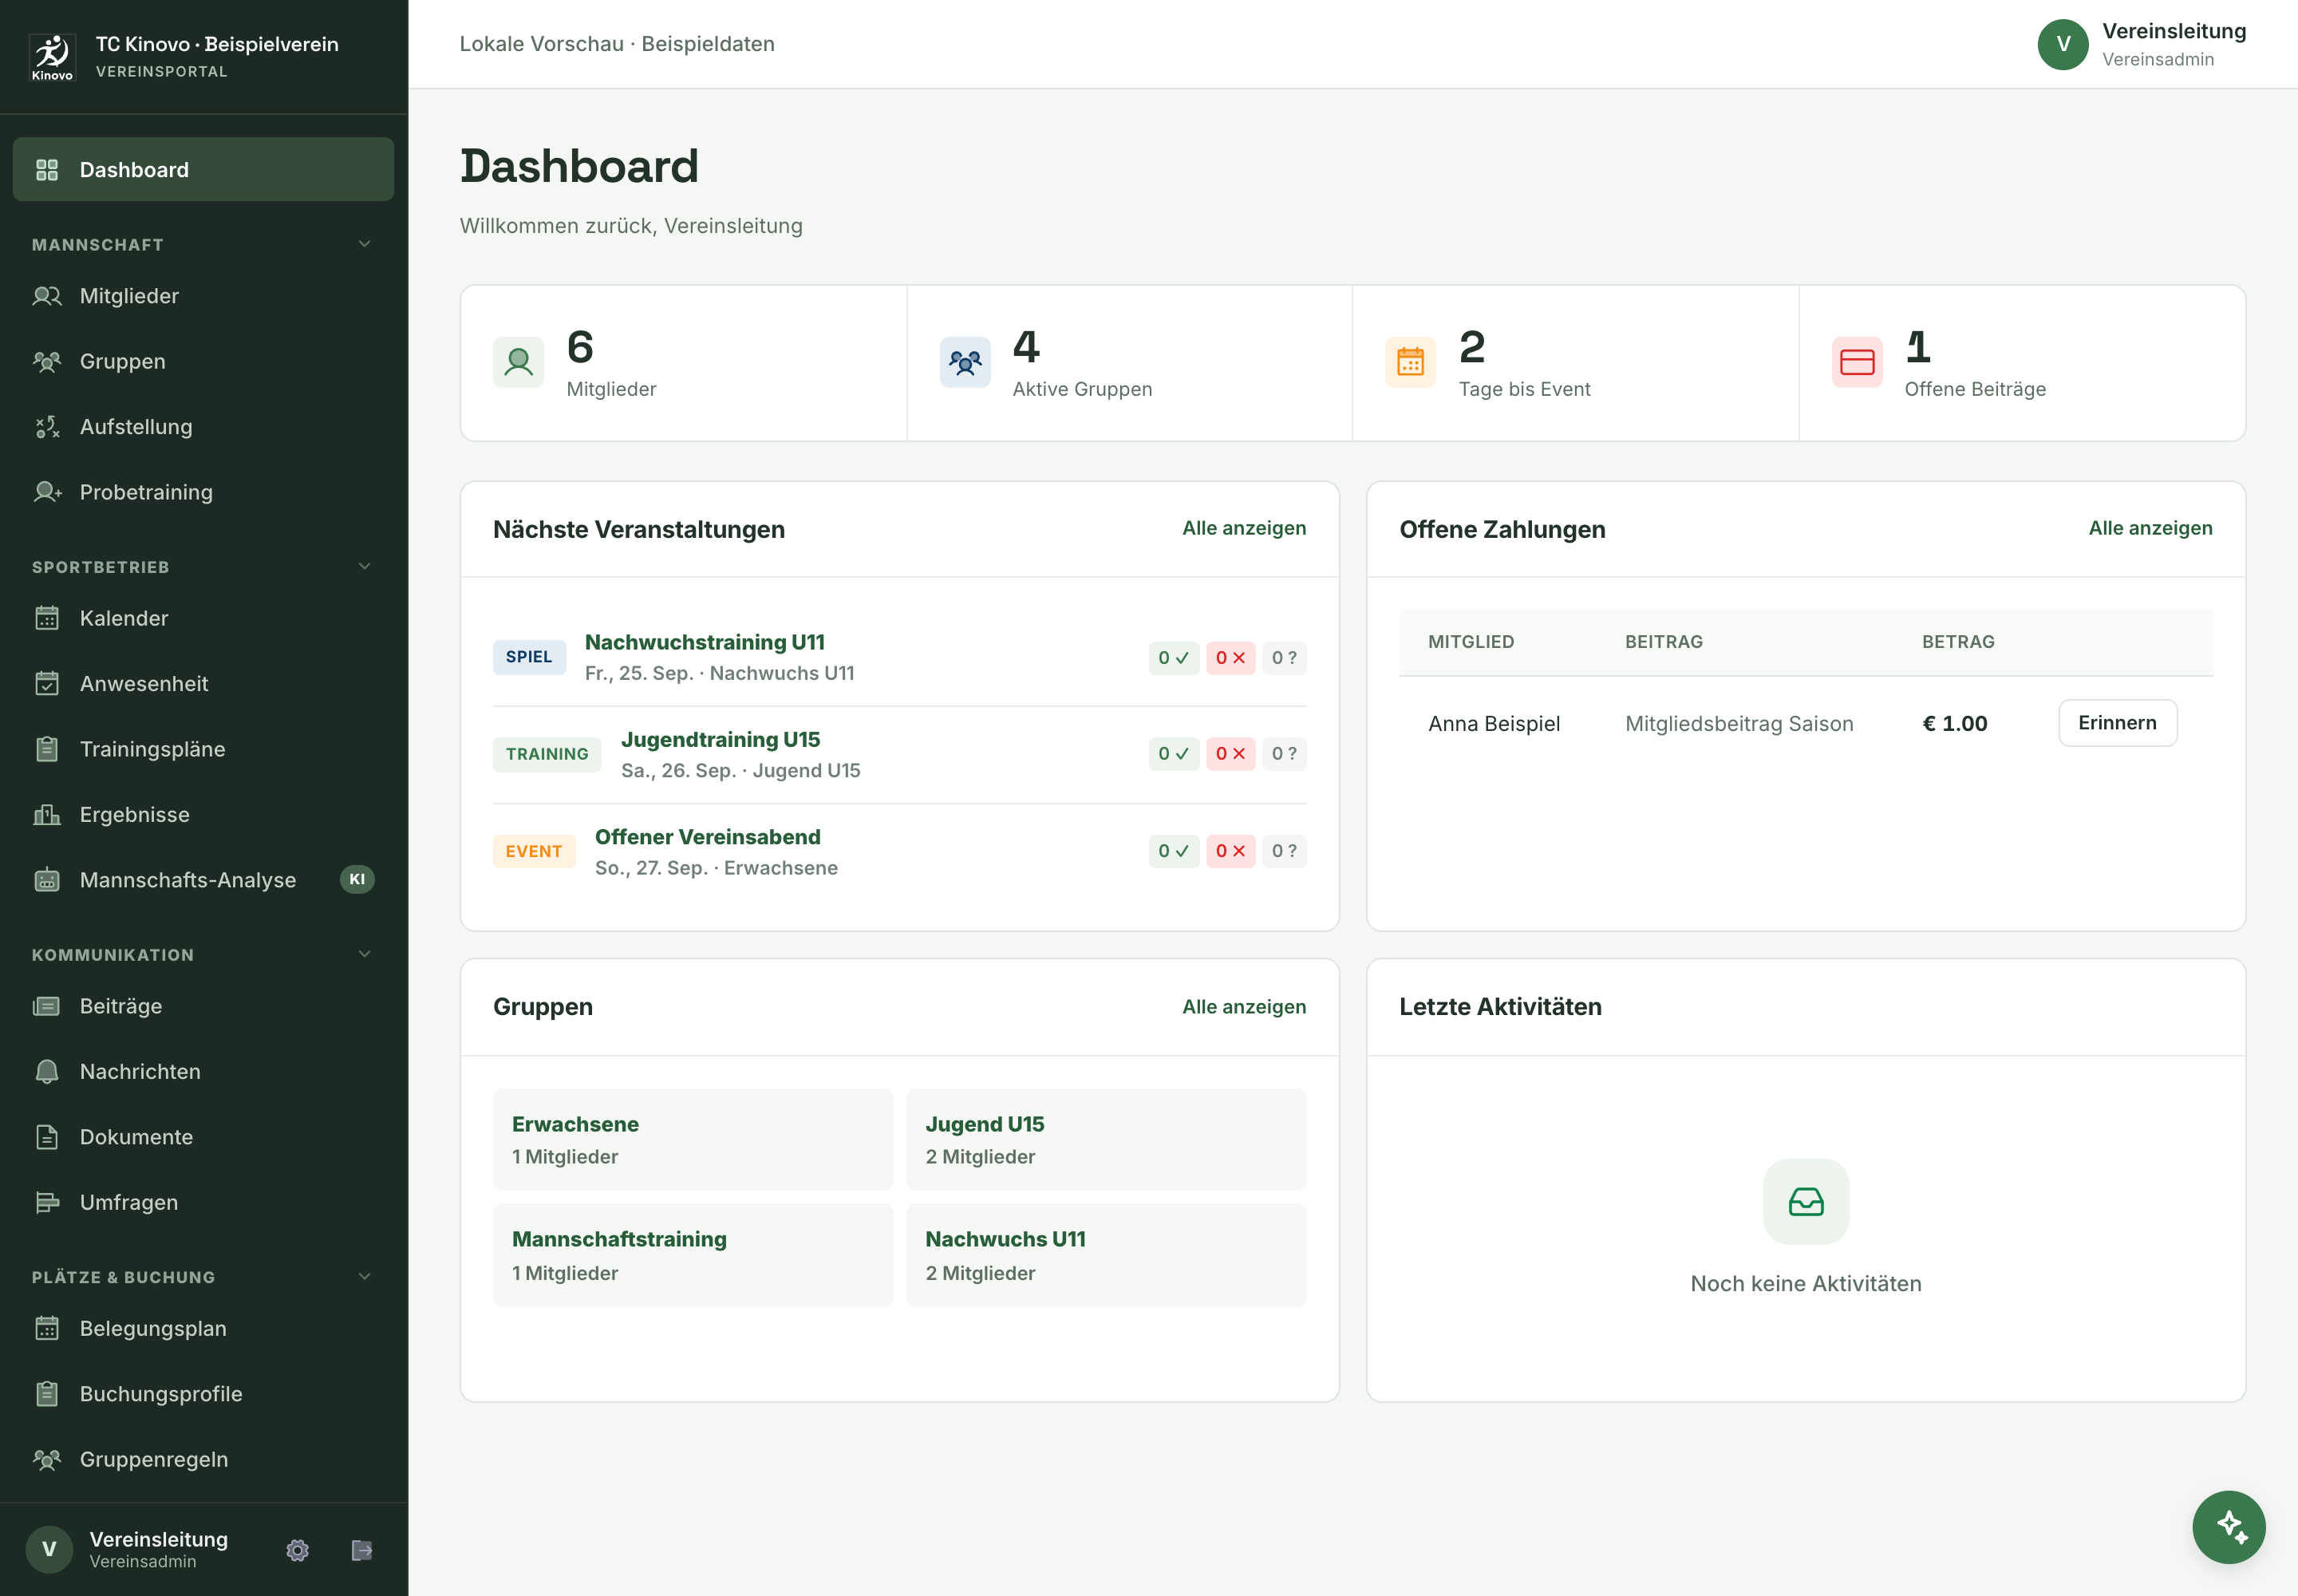Open the AI assistant sparkle button
Image resolution: width=2298 pixels, height=1596 pixels.
(2228, 1526)
